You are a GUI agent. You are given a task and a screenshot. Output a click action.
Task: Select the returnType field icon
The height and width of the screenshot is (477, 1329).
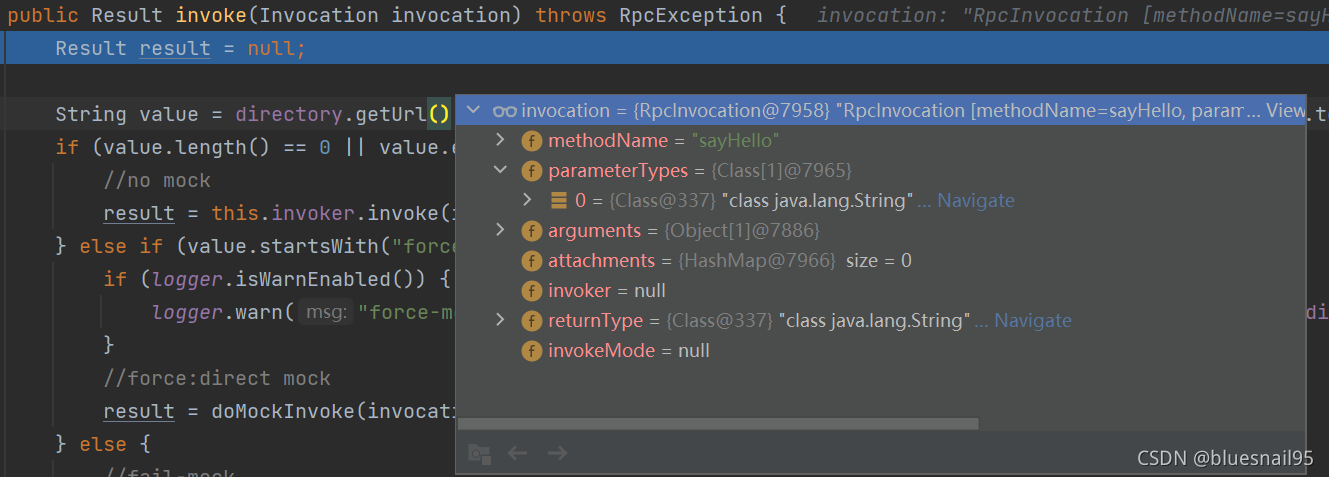(532, 321)
